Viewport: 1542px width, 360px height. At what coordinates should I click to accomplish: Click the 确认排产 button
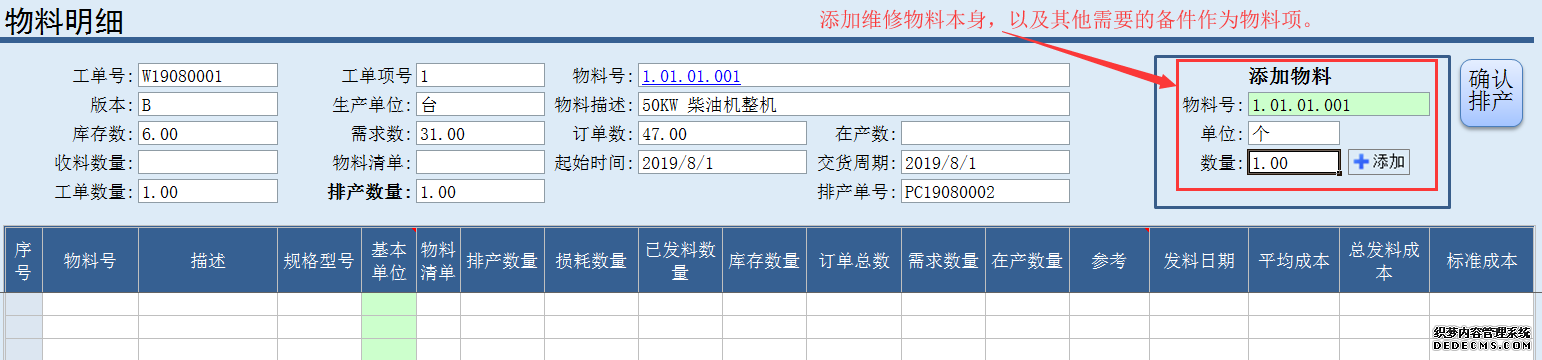(x=1491, y=92)
